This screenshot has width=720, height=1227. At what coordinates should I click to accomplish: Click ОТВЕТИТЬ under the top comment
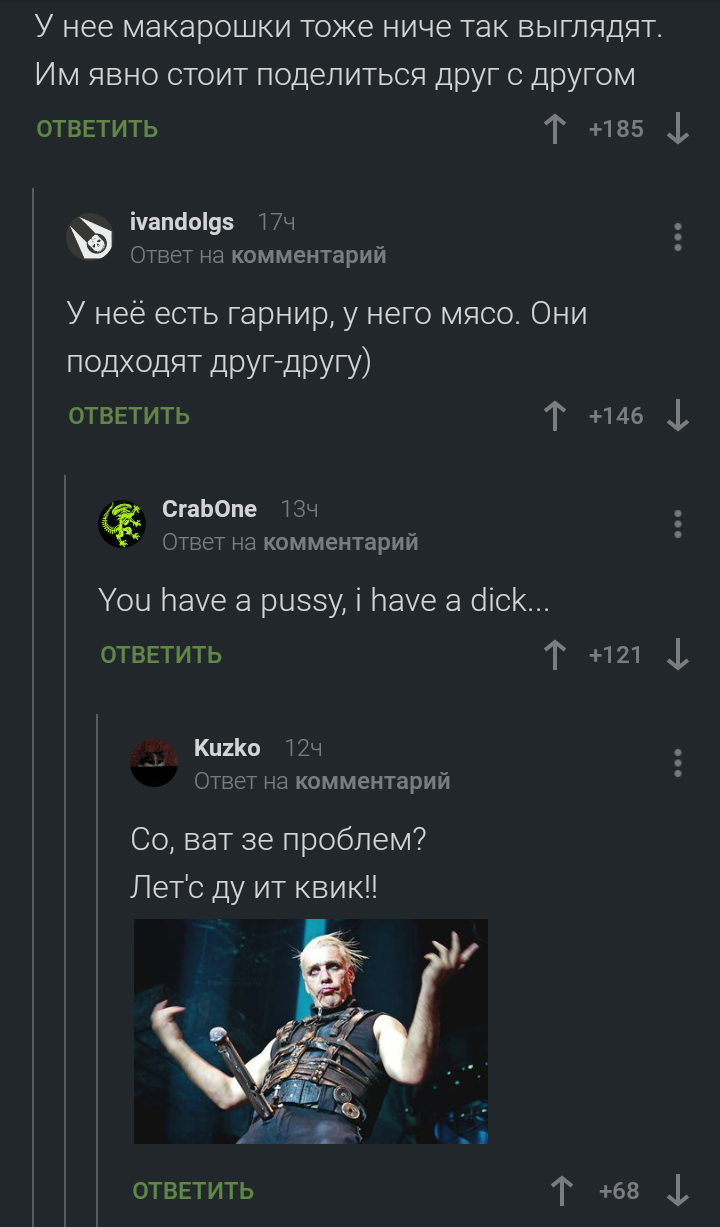[97, 129]
